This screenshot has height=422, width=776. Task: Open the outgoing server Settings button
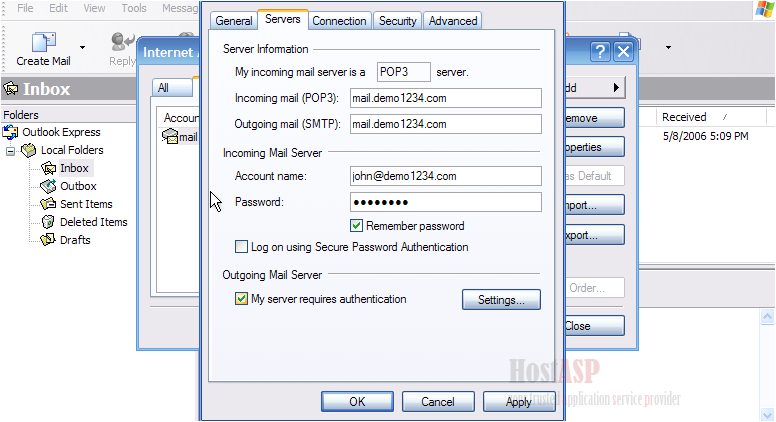(501, 300)
